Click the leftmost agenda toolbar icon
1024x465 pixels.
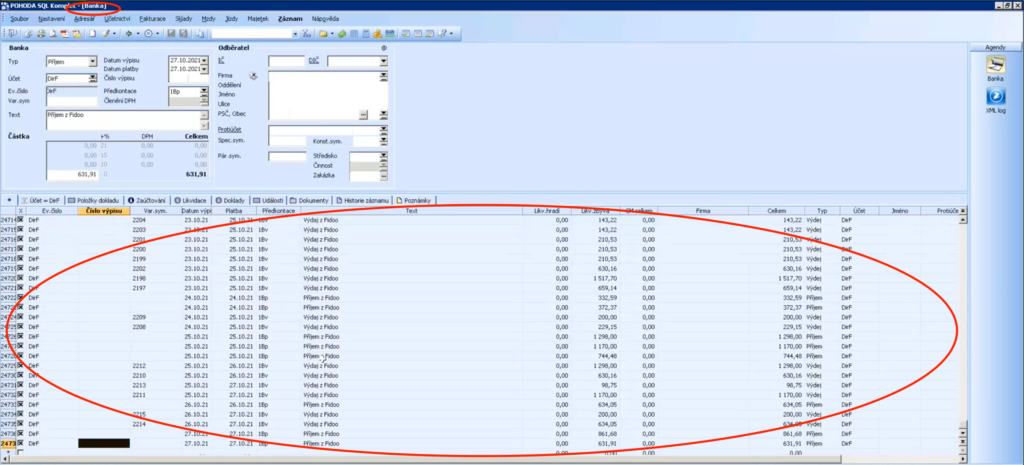[x=12, y=33]
